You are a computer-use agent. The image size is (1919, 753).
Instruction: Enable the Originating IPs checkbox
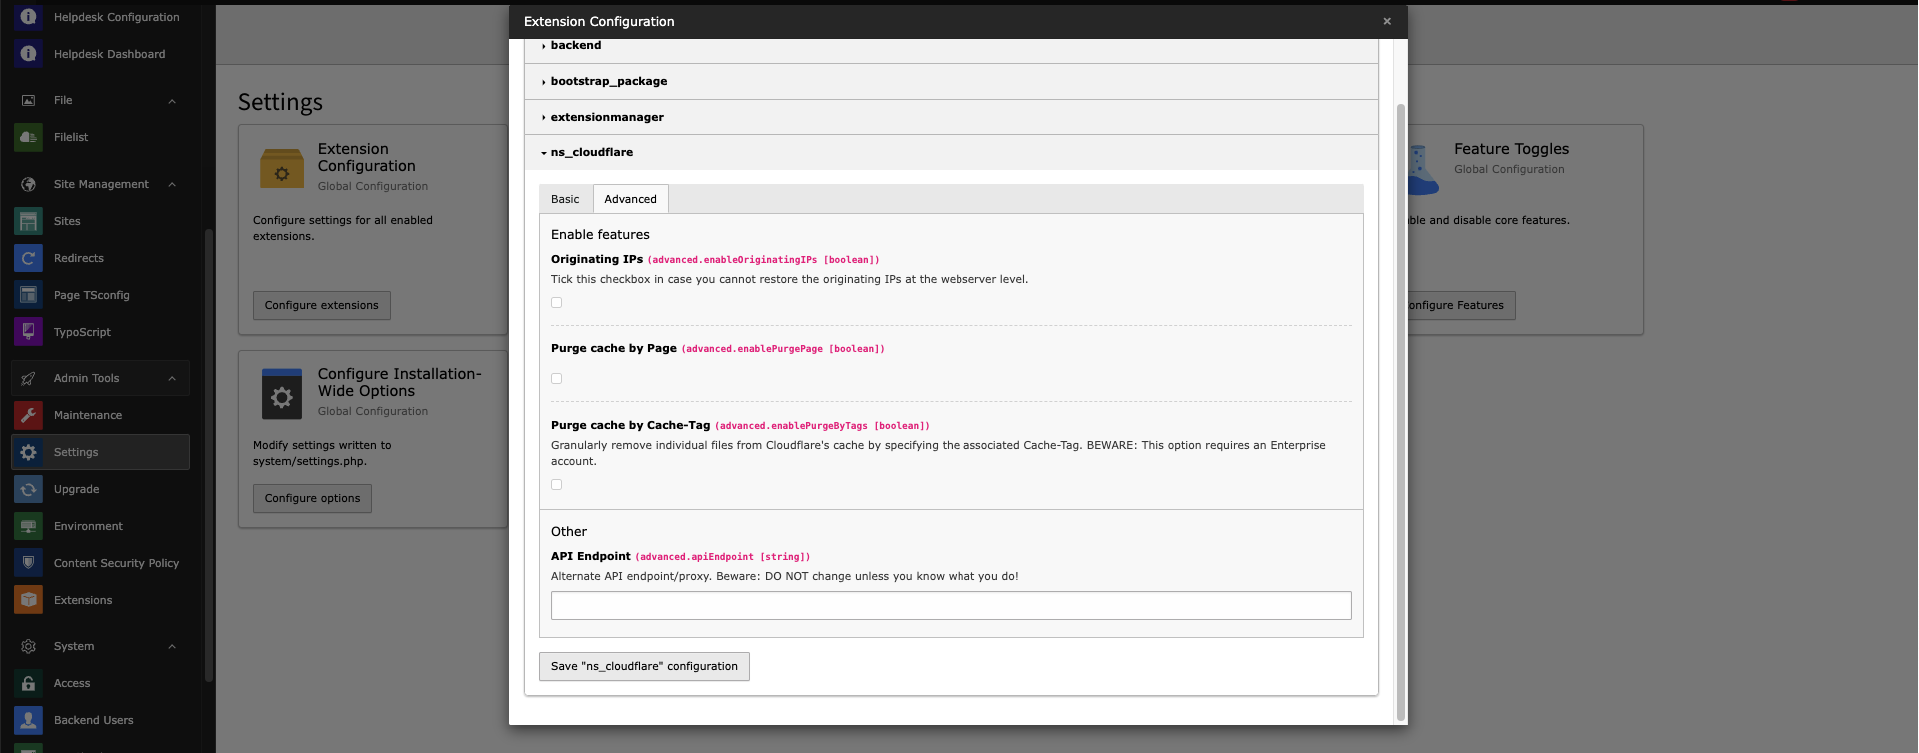click(x=557, y=303)
